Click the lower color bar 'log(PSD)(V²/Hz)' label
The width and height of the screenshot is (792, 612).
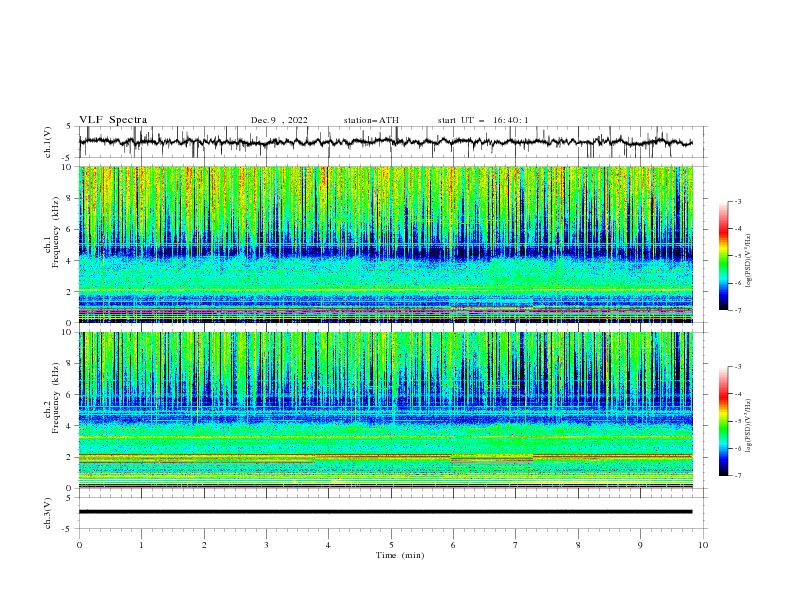coord(748,426)
